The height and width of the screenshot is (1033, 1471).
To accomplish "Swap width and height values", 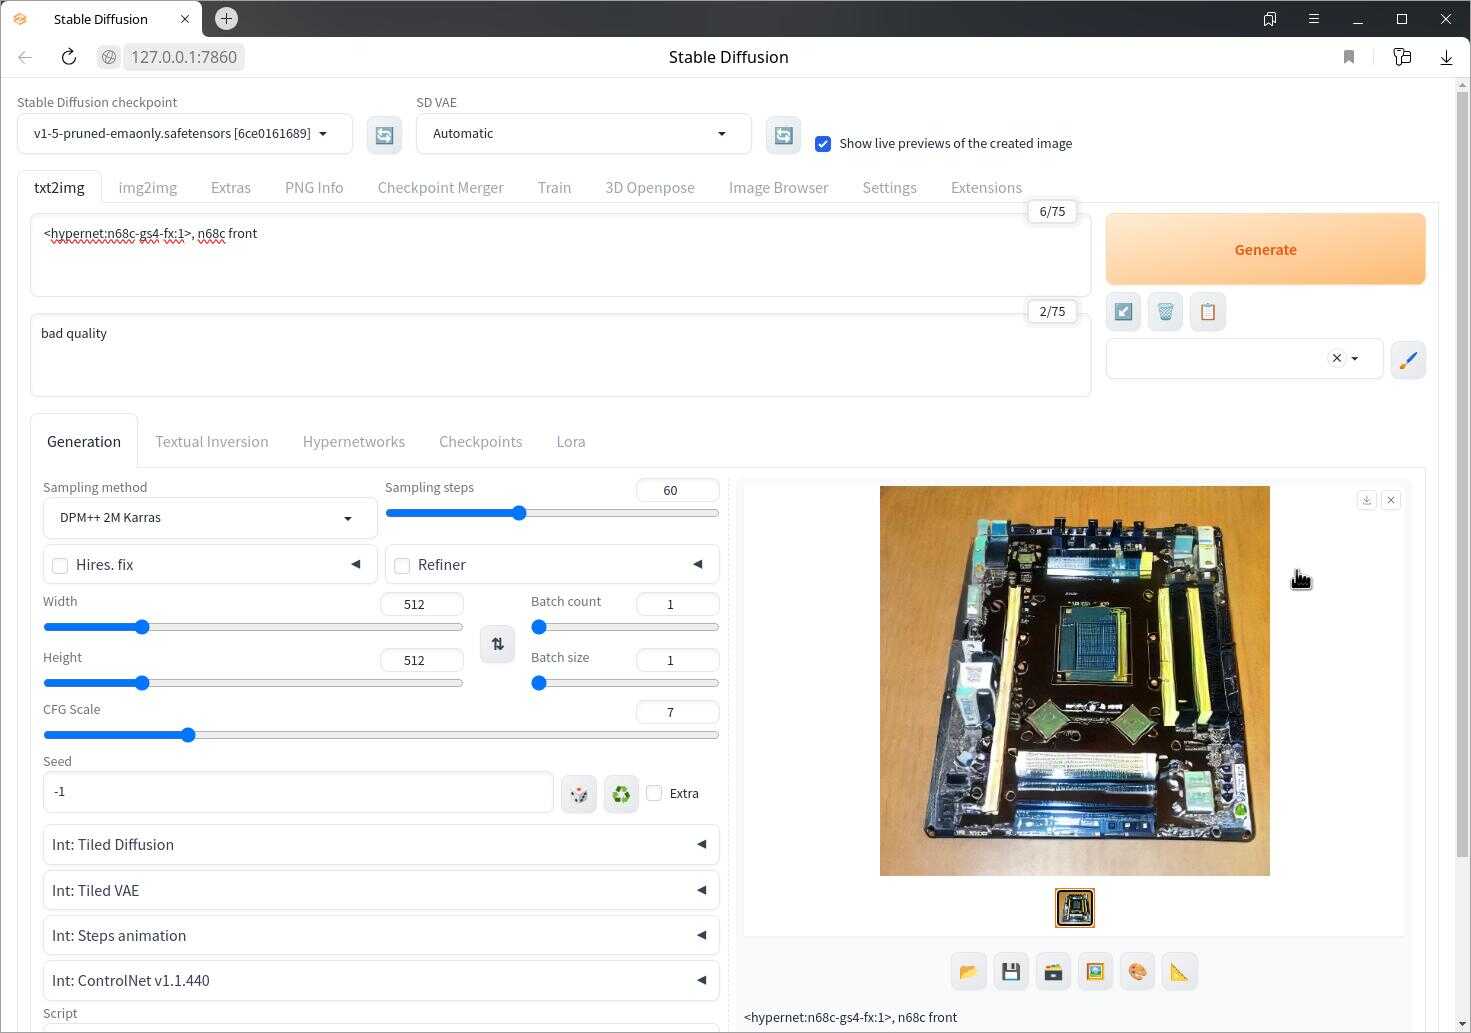I will [x=497, y=644].
